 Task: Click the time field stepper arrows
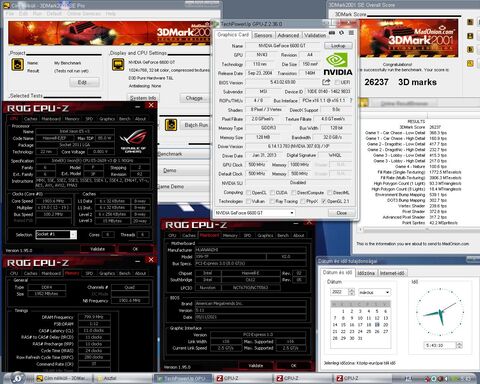click(459, 345)
